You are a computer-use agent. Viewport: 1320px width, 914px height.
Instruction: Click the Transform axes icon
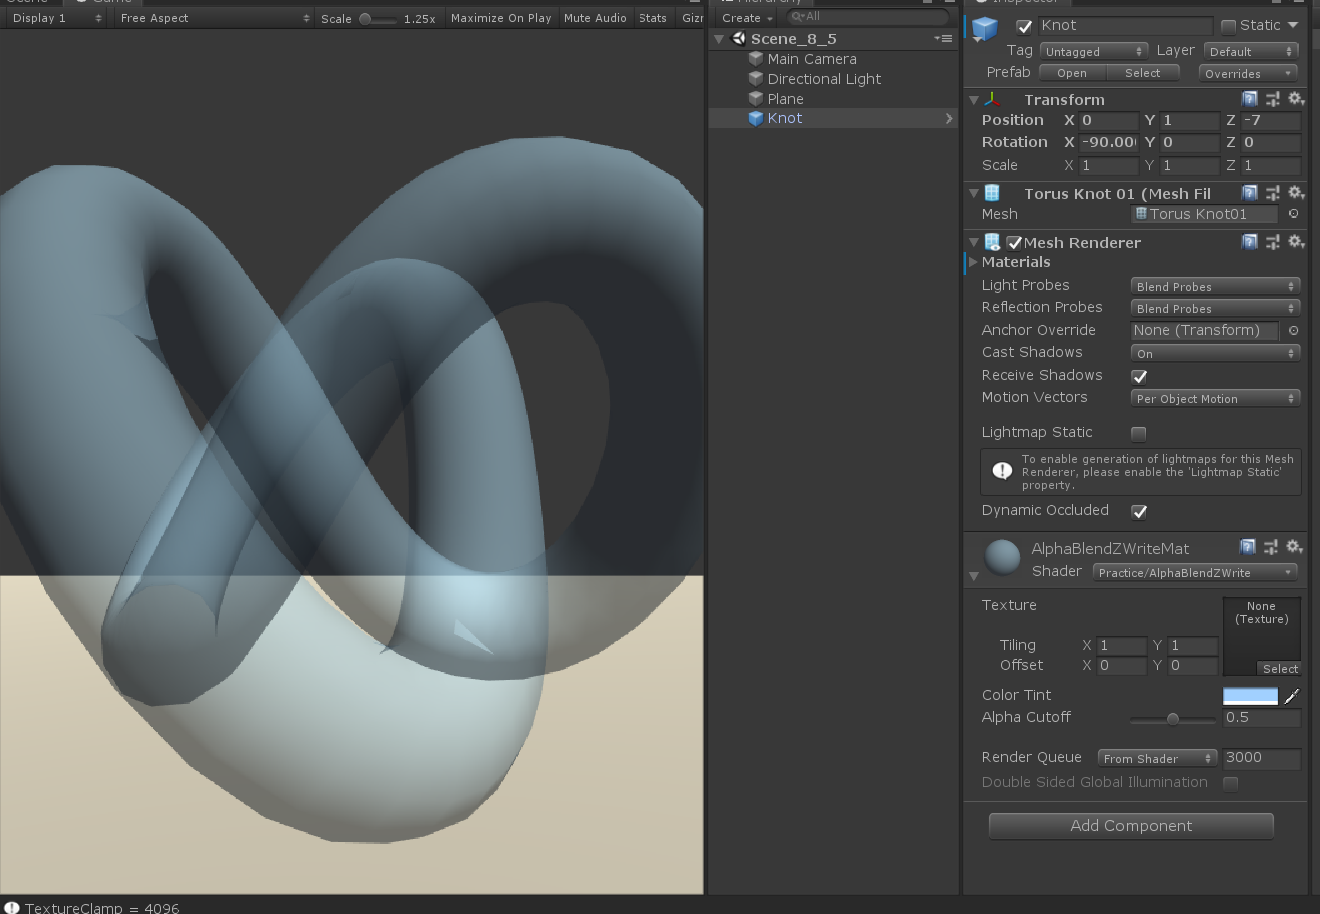992,99
